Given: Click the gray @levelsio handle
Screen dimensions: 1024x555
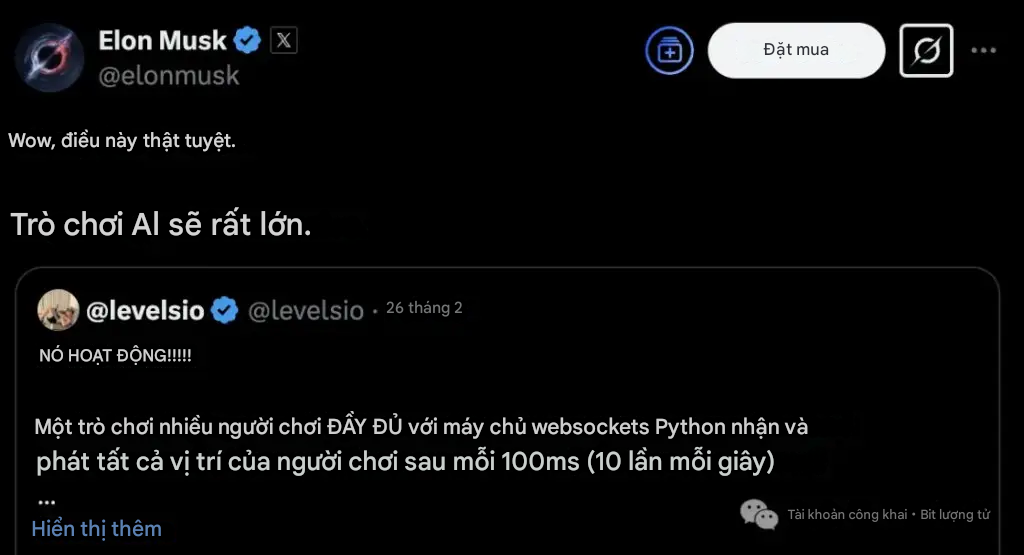Looking at the screenshot, I should coord(306,310).
